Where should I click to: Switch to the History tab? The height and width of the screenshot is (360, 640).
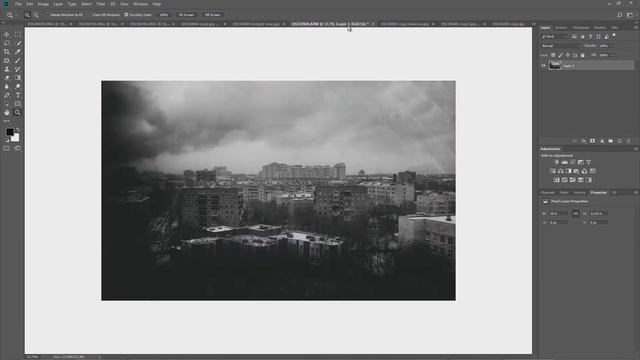point(579,193)
